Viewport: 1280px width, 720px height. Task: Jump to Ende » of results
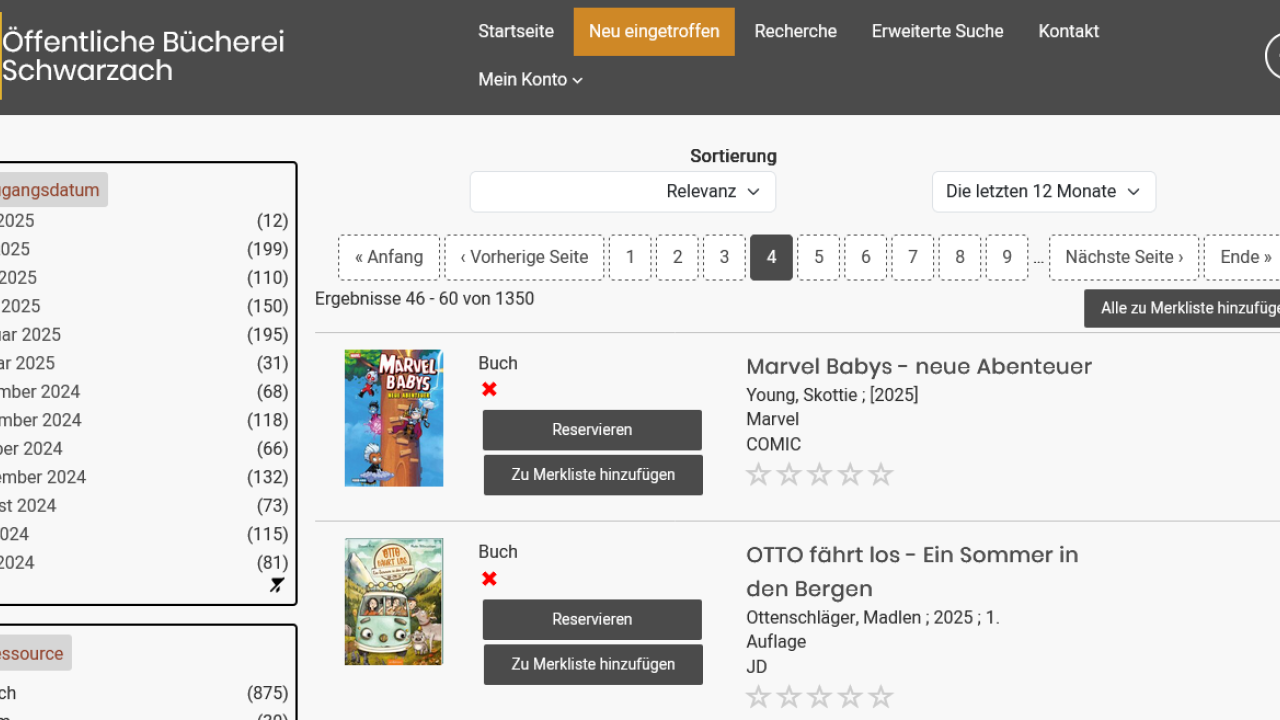(1242, 258)
